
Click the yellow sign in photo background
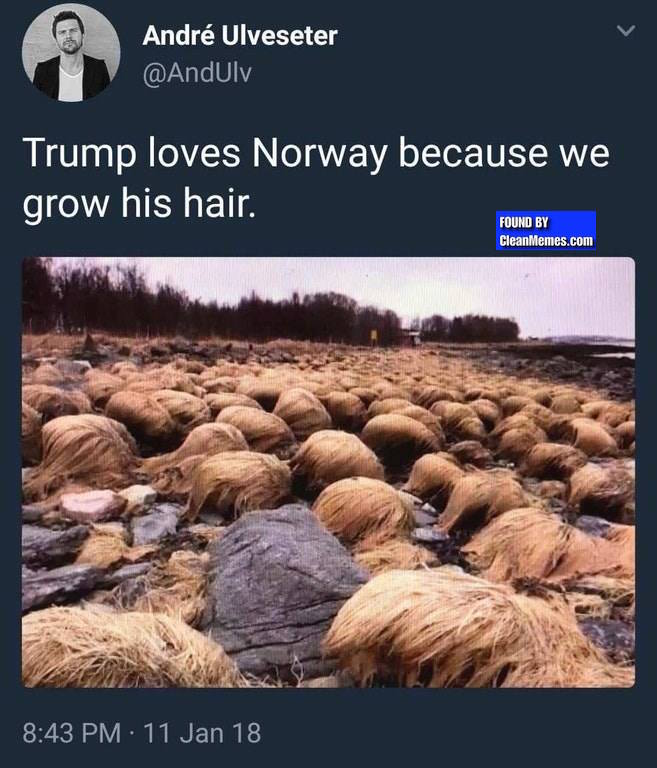pos(374,336)
